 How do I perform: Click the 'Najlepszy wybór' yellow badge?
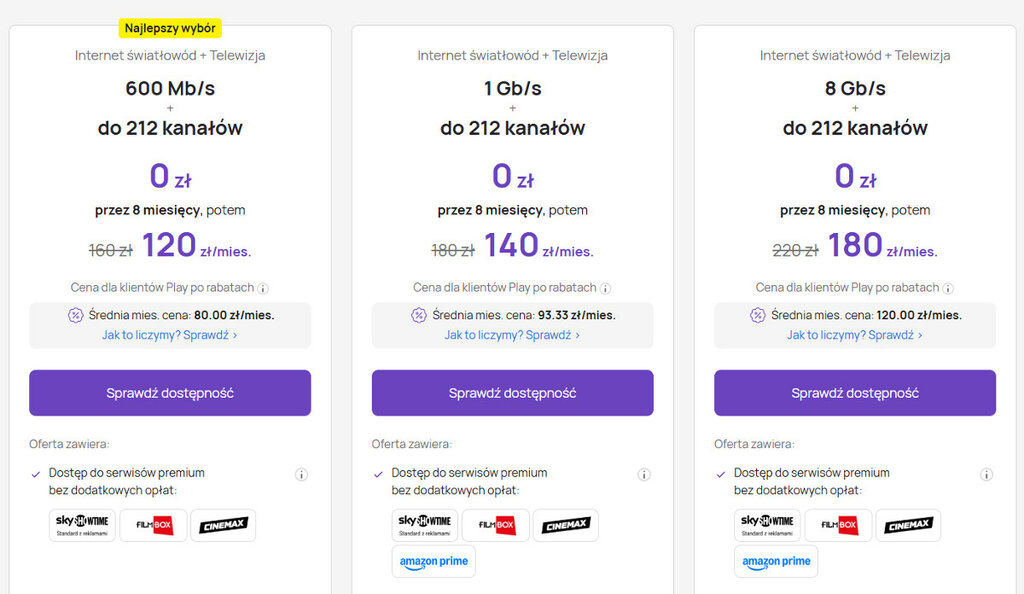pyautogui.click(x=170, y=28)
